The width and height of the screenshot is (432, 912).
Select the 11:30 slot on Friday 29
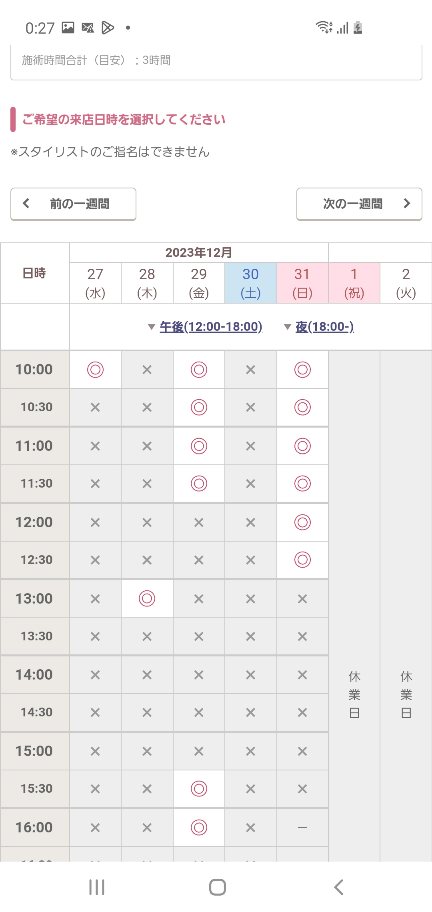(199, 483)
